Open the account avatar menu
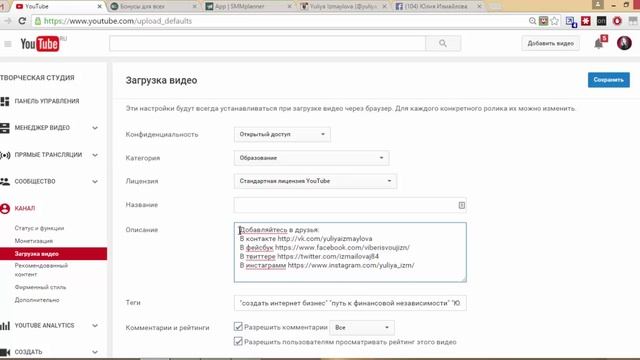 [x=624, y=43]
